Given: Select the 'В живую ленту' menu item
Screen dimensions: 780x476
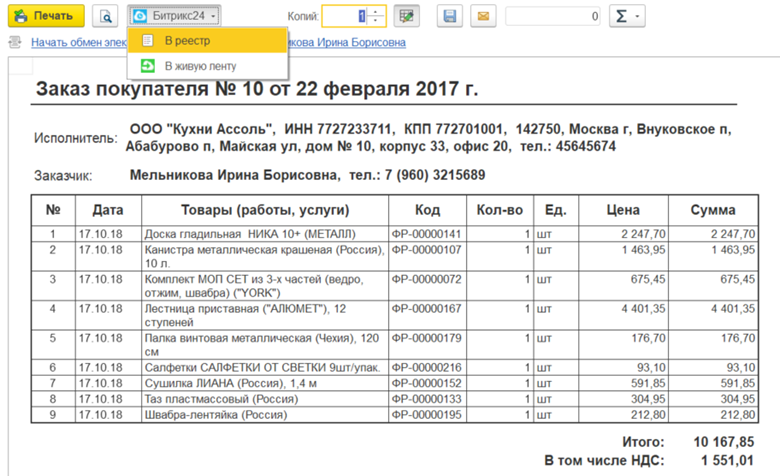Looking at the screenshot, I should [208, 66].
